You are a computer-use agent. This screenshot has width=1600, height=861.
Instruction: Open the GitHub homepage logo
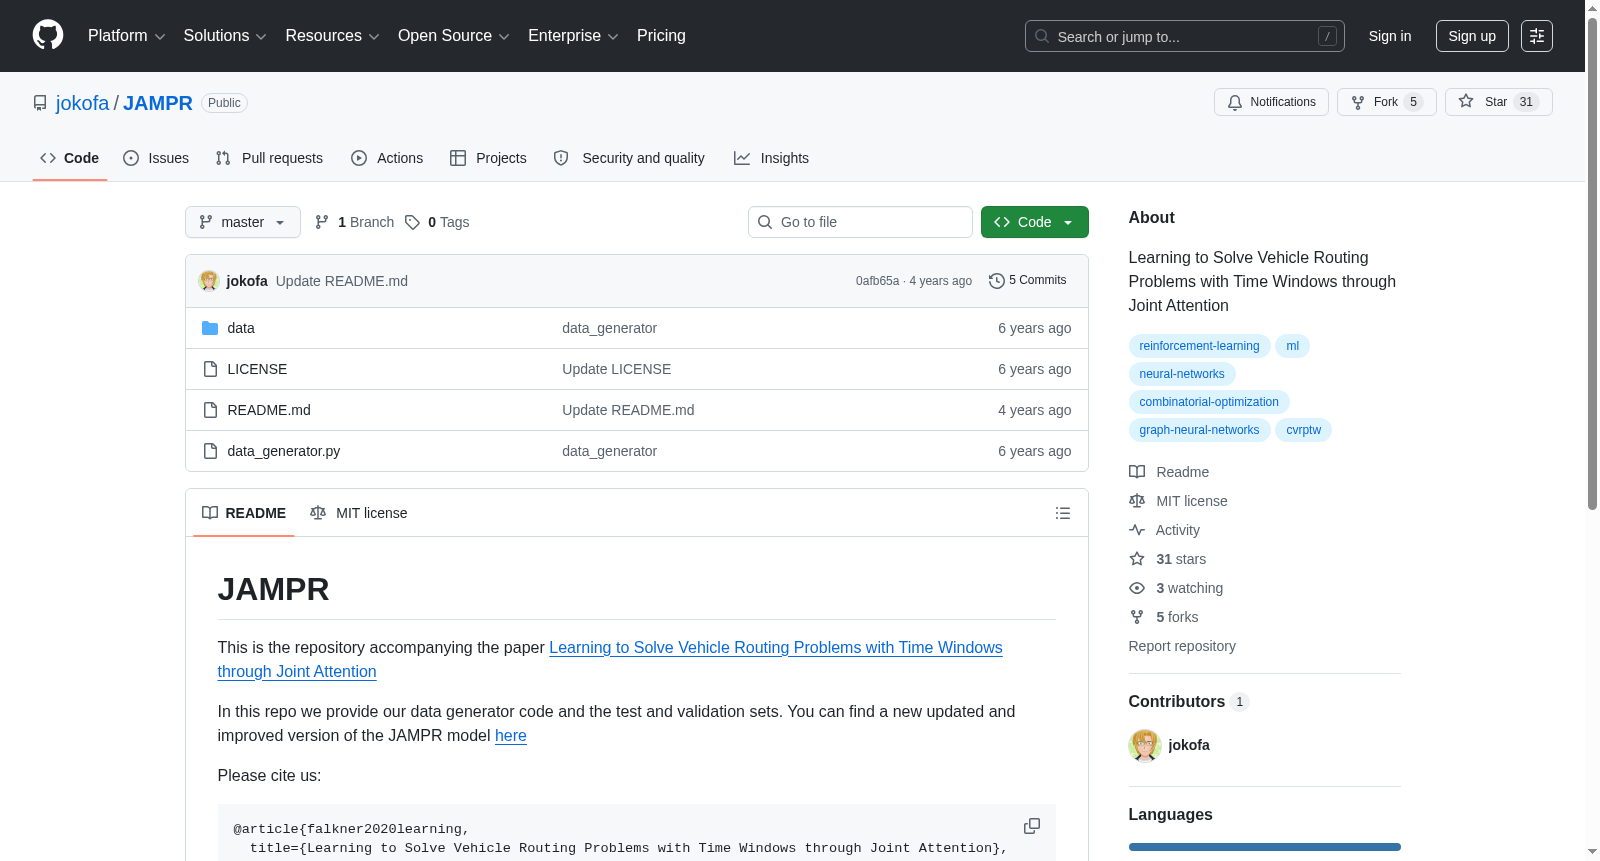click(48, 35)
